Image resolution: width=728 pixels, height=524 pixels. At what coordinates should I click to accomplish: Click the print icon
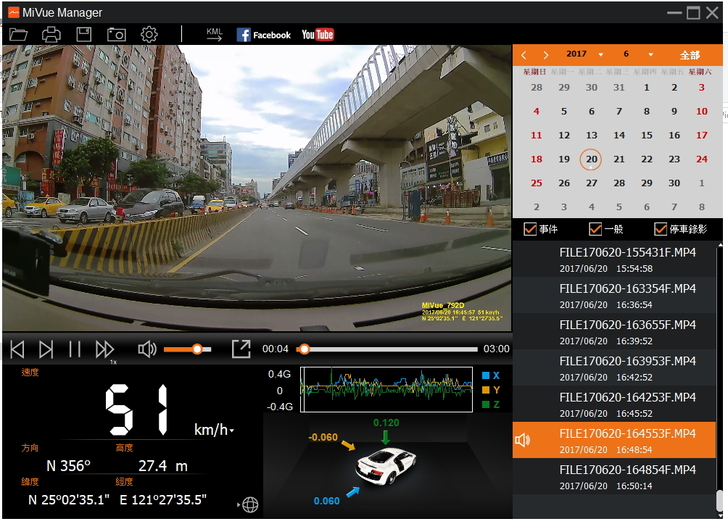tap(51, 35)
